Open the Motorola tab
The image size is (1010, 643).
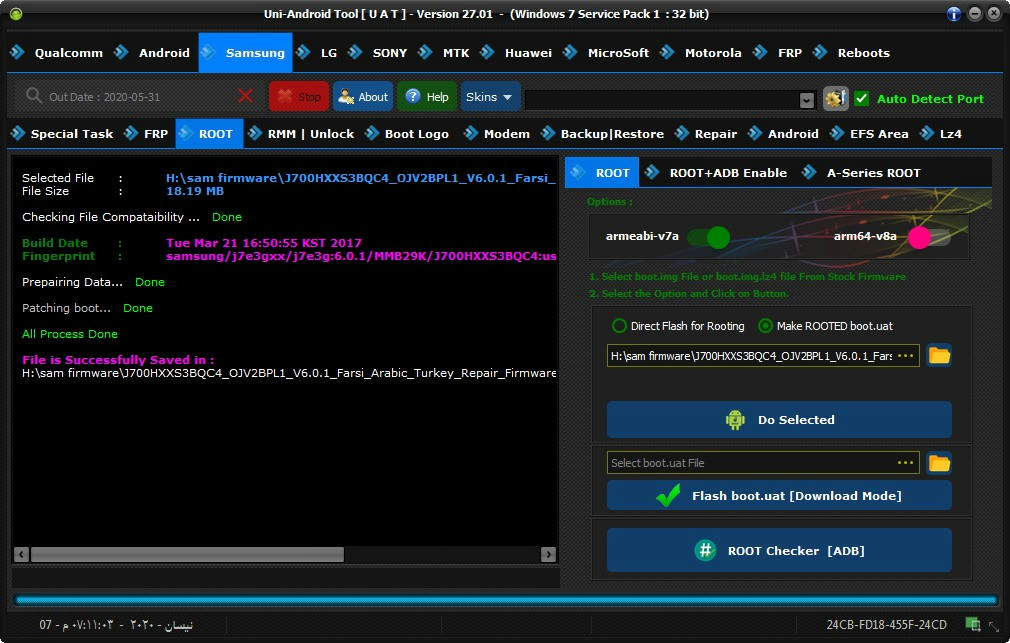701,53
